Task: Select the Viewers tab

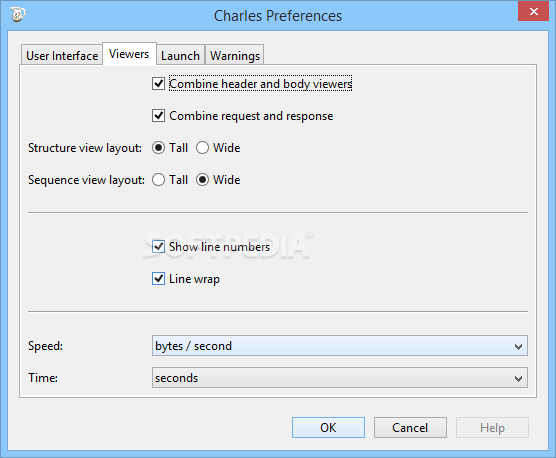Action: [129, 54]
